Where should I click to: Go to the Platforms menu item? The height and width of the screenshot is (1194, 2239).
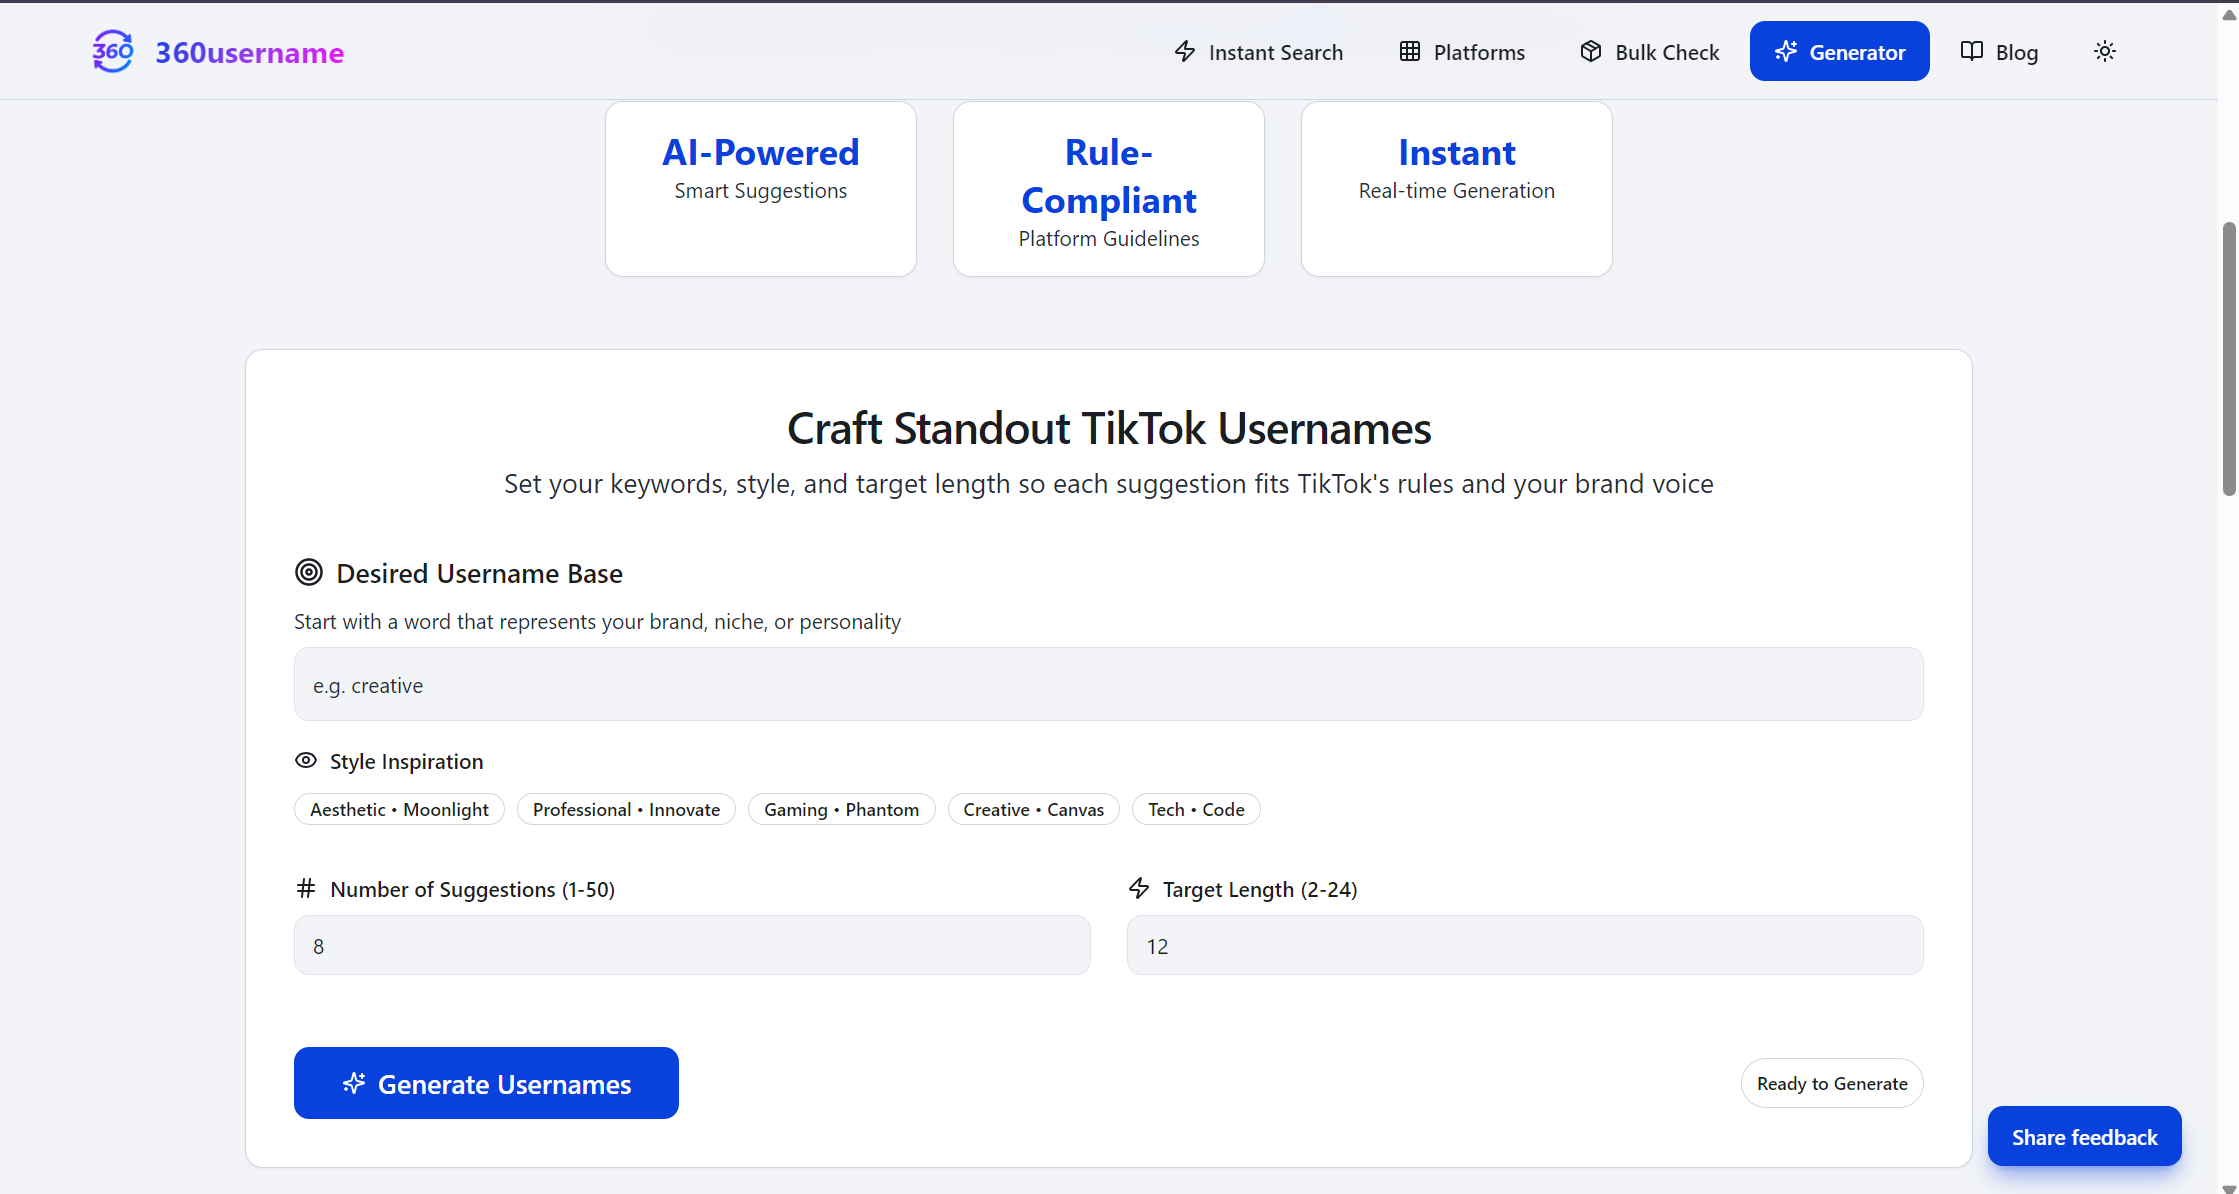click(x=1478, y=52)
